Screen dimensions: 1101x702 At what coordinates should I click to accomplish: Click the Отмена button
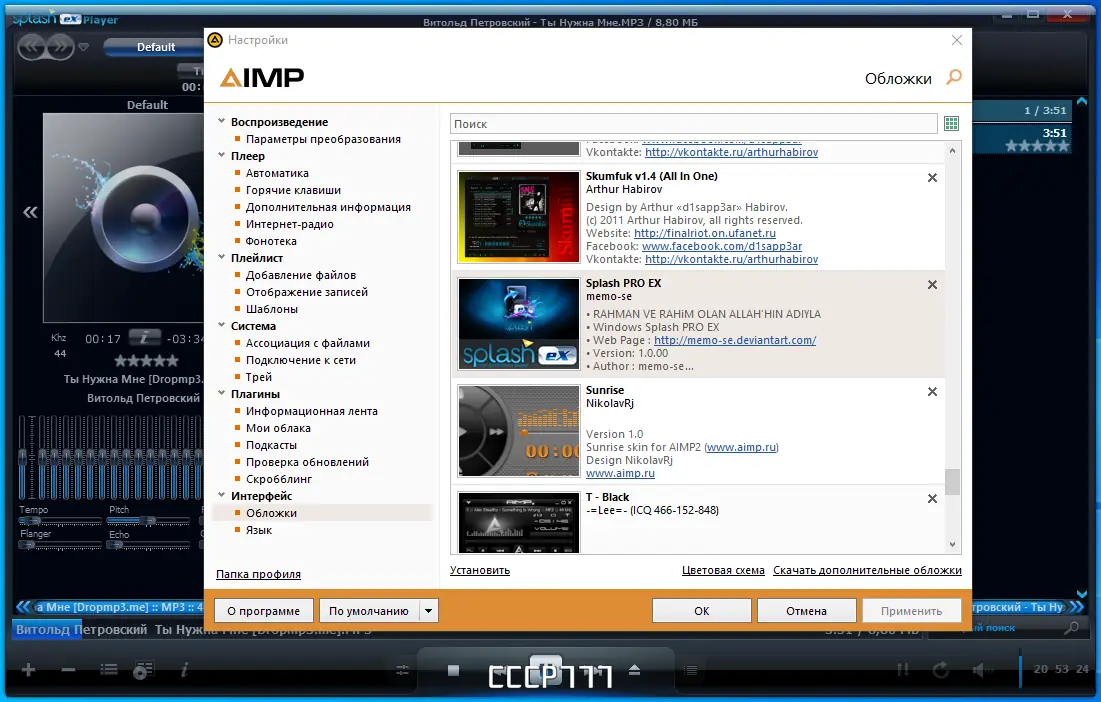[x=806, y=611]
